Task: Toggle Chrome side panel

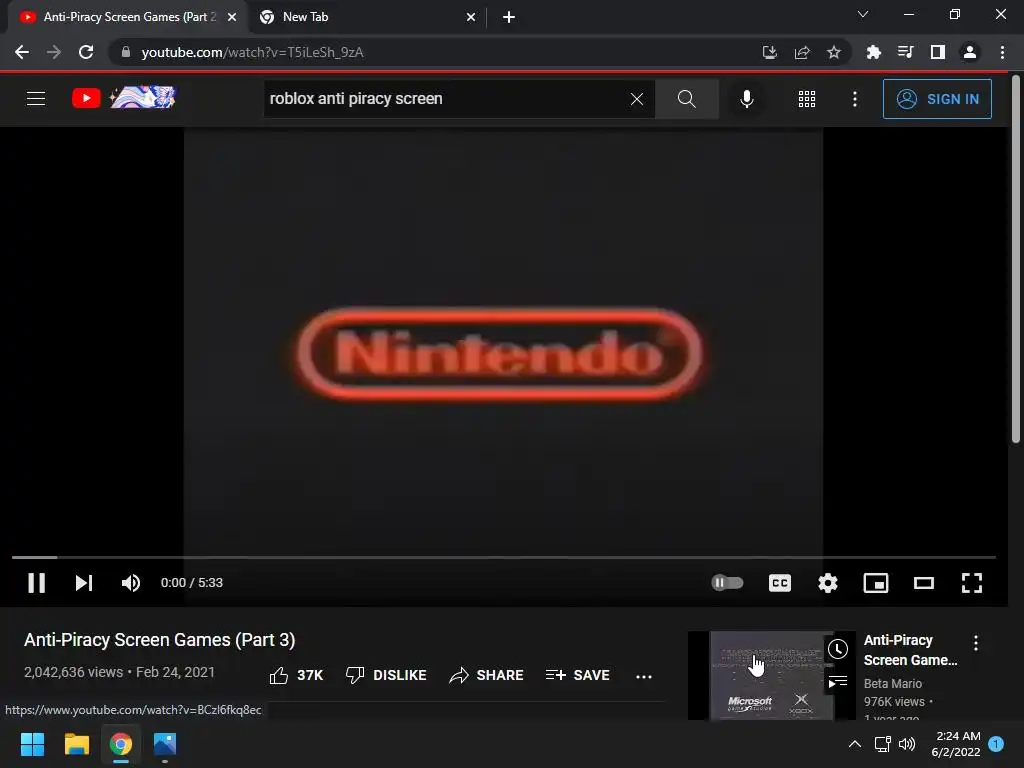Action: click(937, 52)
